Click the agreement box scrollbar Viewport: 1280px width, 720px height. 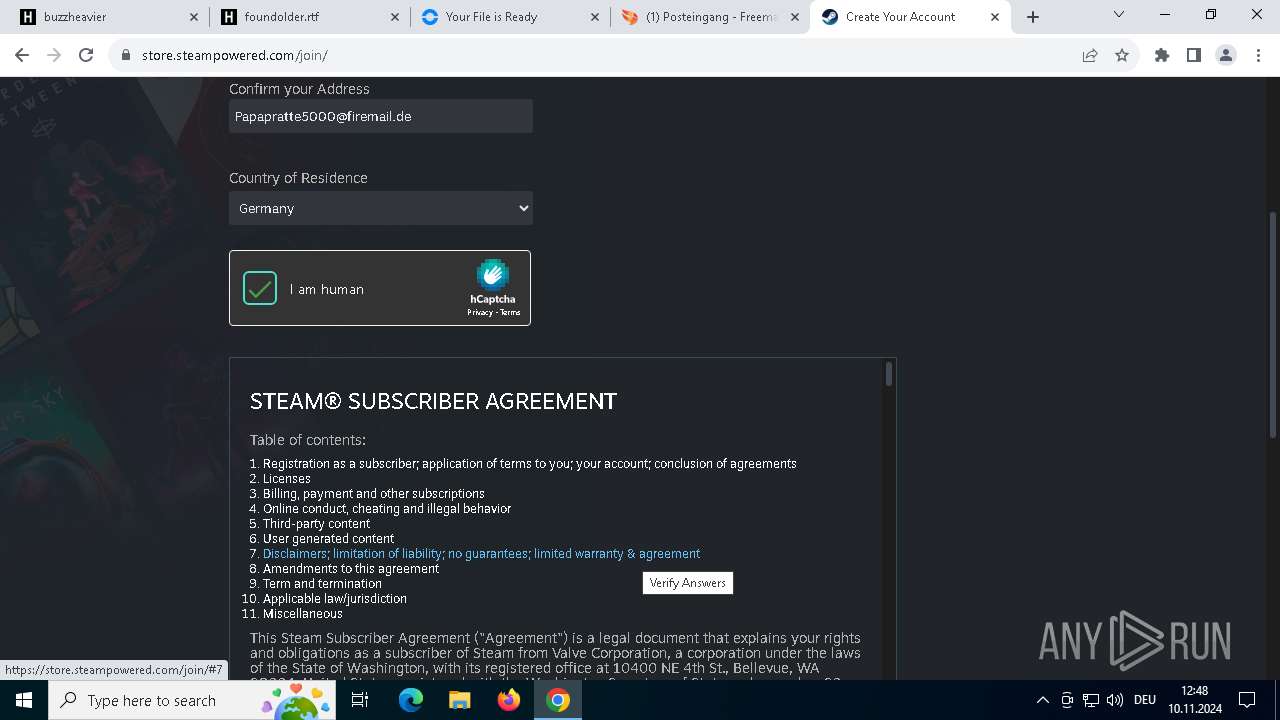[889, 373]
